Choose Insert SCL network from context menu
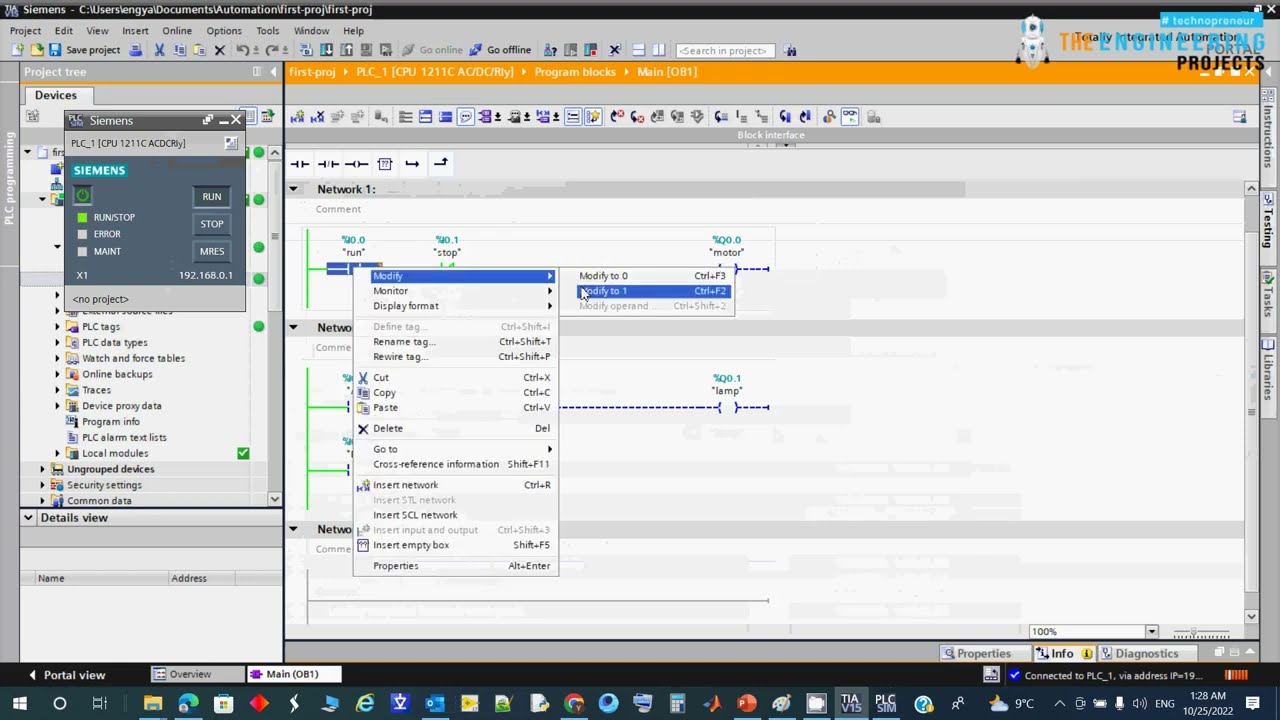The height and width of the screenshot is (720, 1280). [455, 515]
